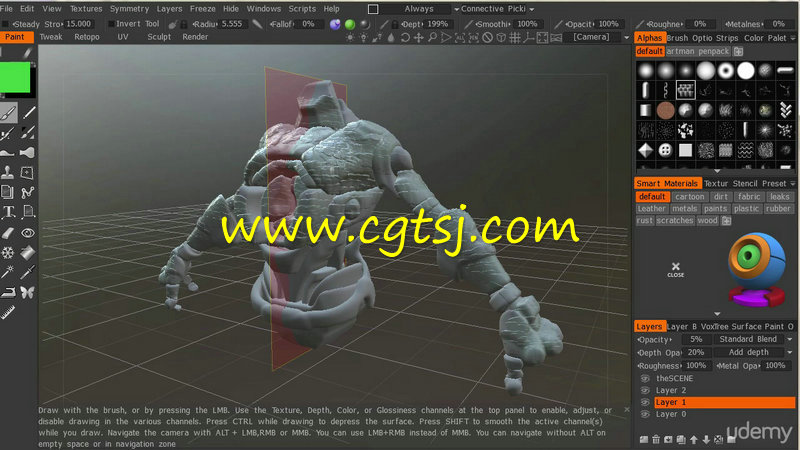Select the cartoon smart material folder
This screenshot has height=450, width=800.
click(689, 196)
